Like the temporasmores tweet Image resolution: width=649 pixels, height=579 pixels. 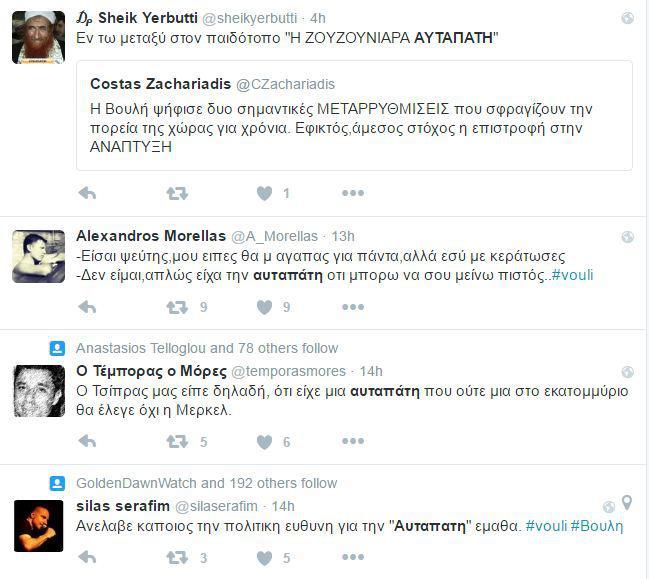[264, 442]
